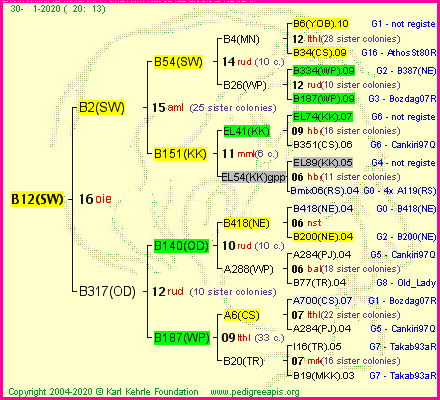Select the yellow B200(NE).04 entry

323,237
